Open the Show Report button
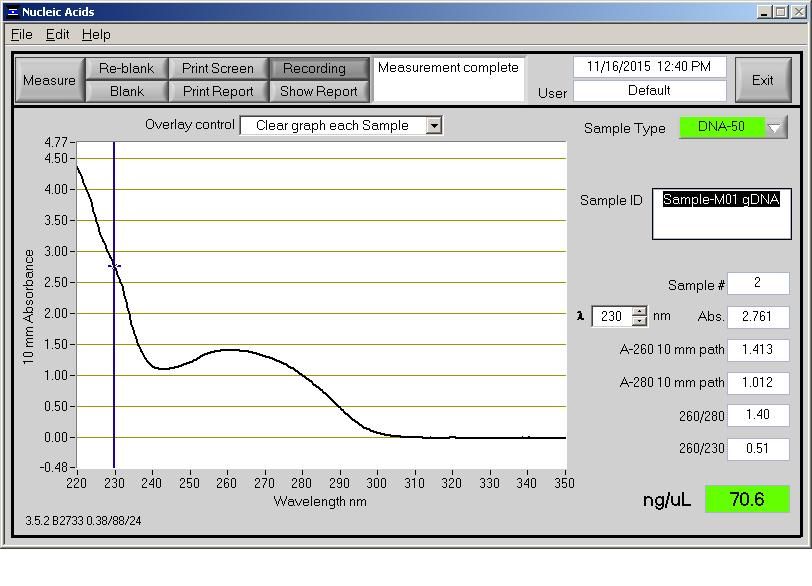The width and height of the screenshot is (812, 586). (x=318, y=91)
